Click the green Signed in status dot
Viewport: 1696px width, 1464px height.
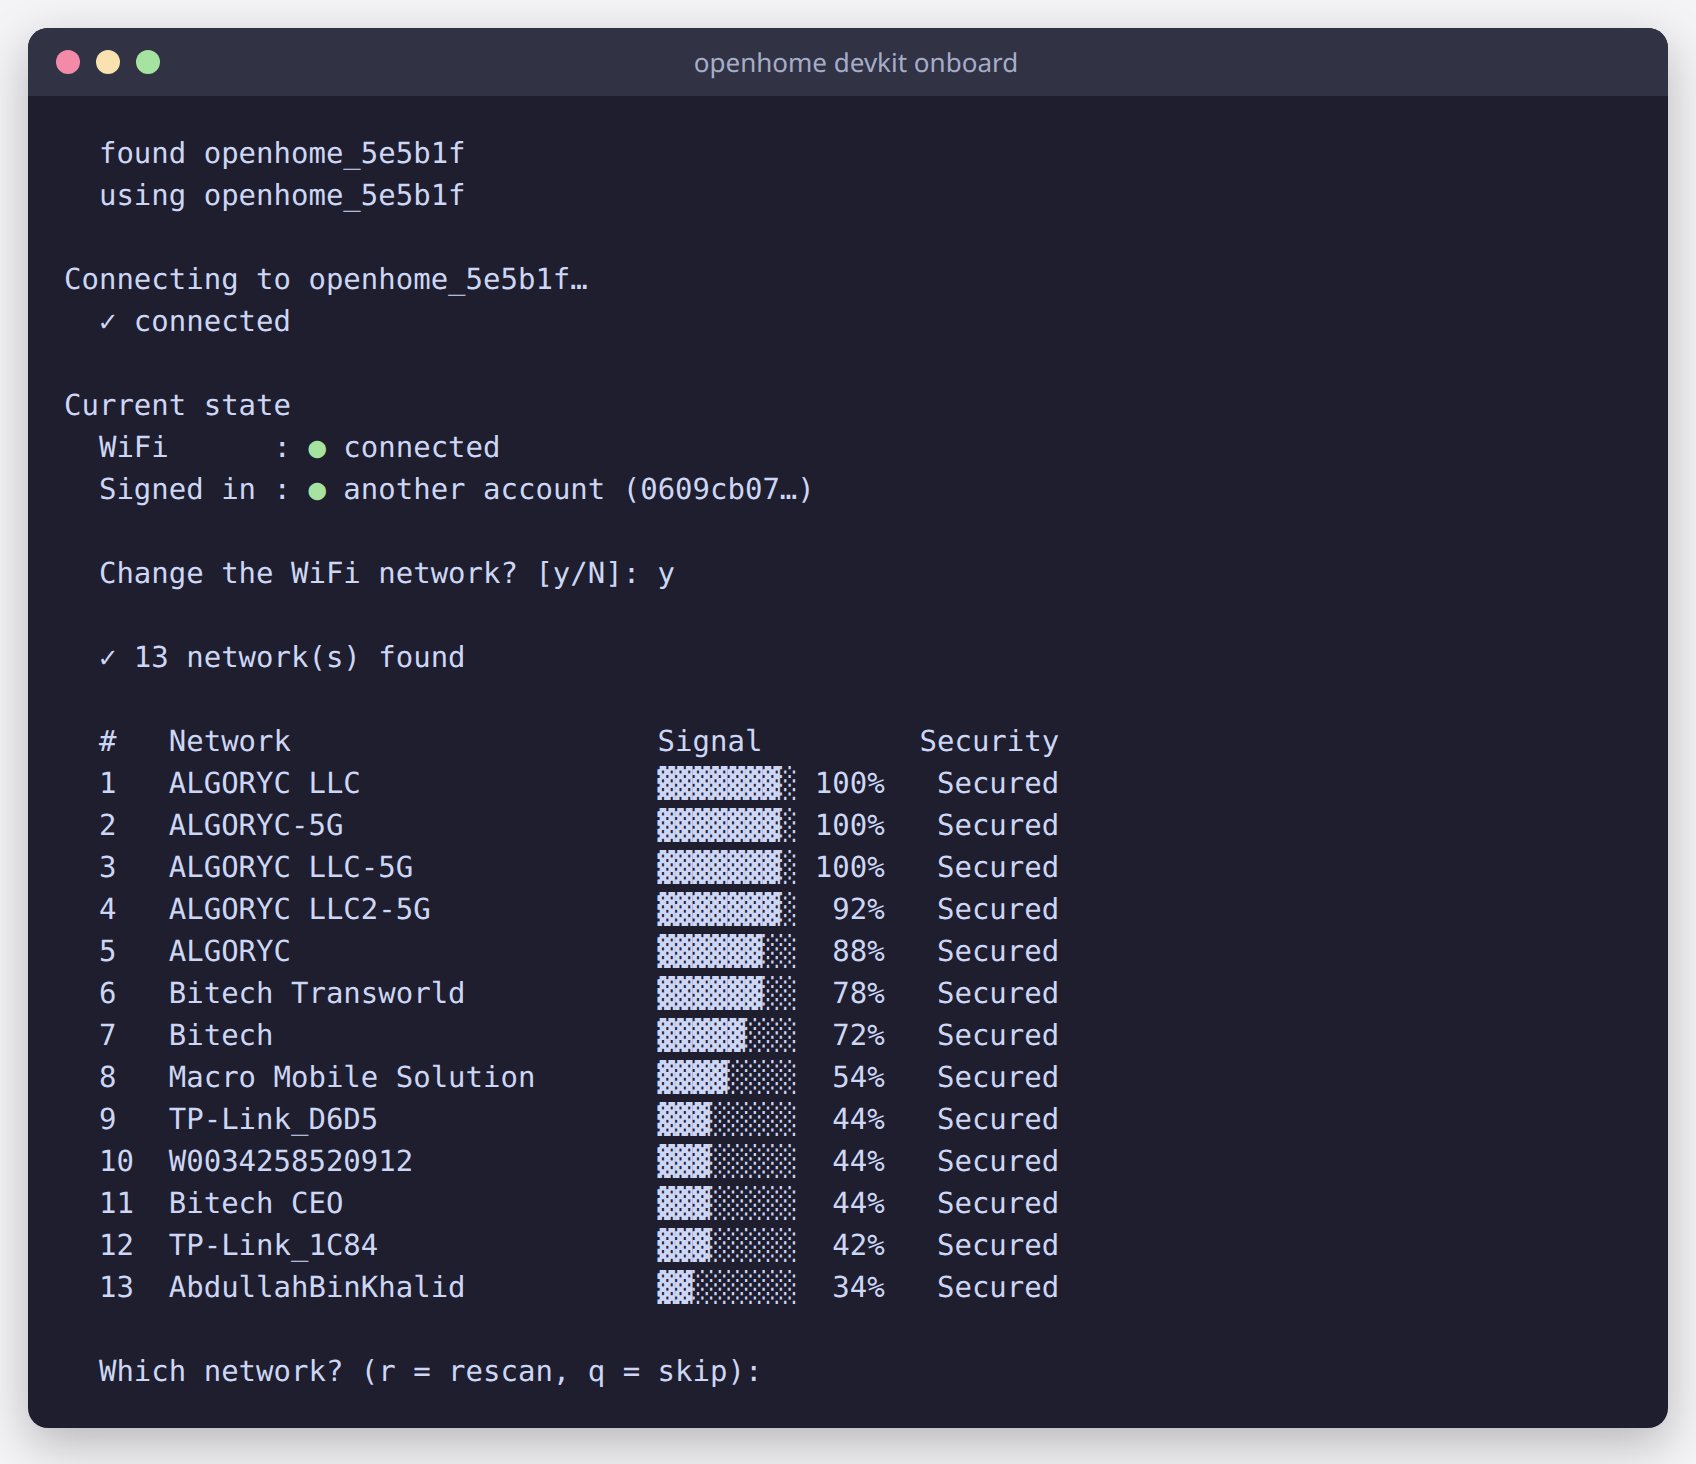(x=317, y=491)
